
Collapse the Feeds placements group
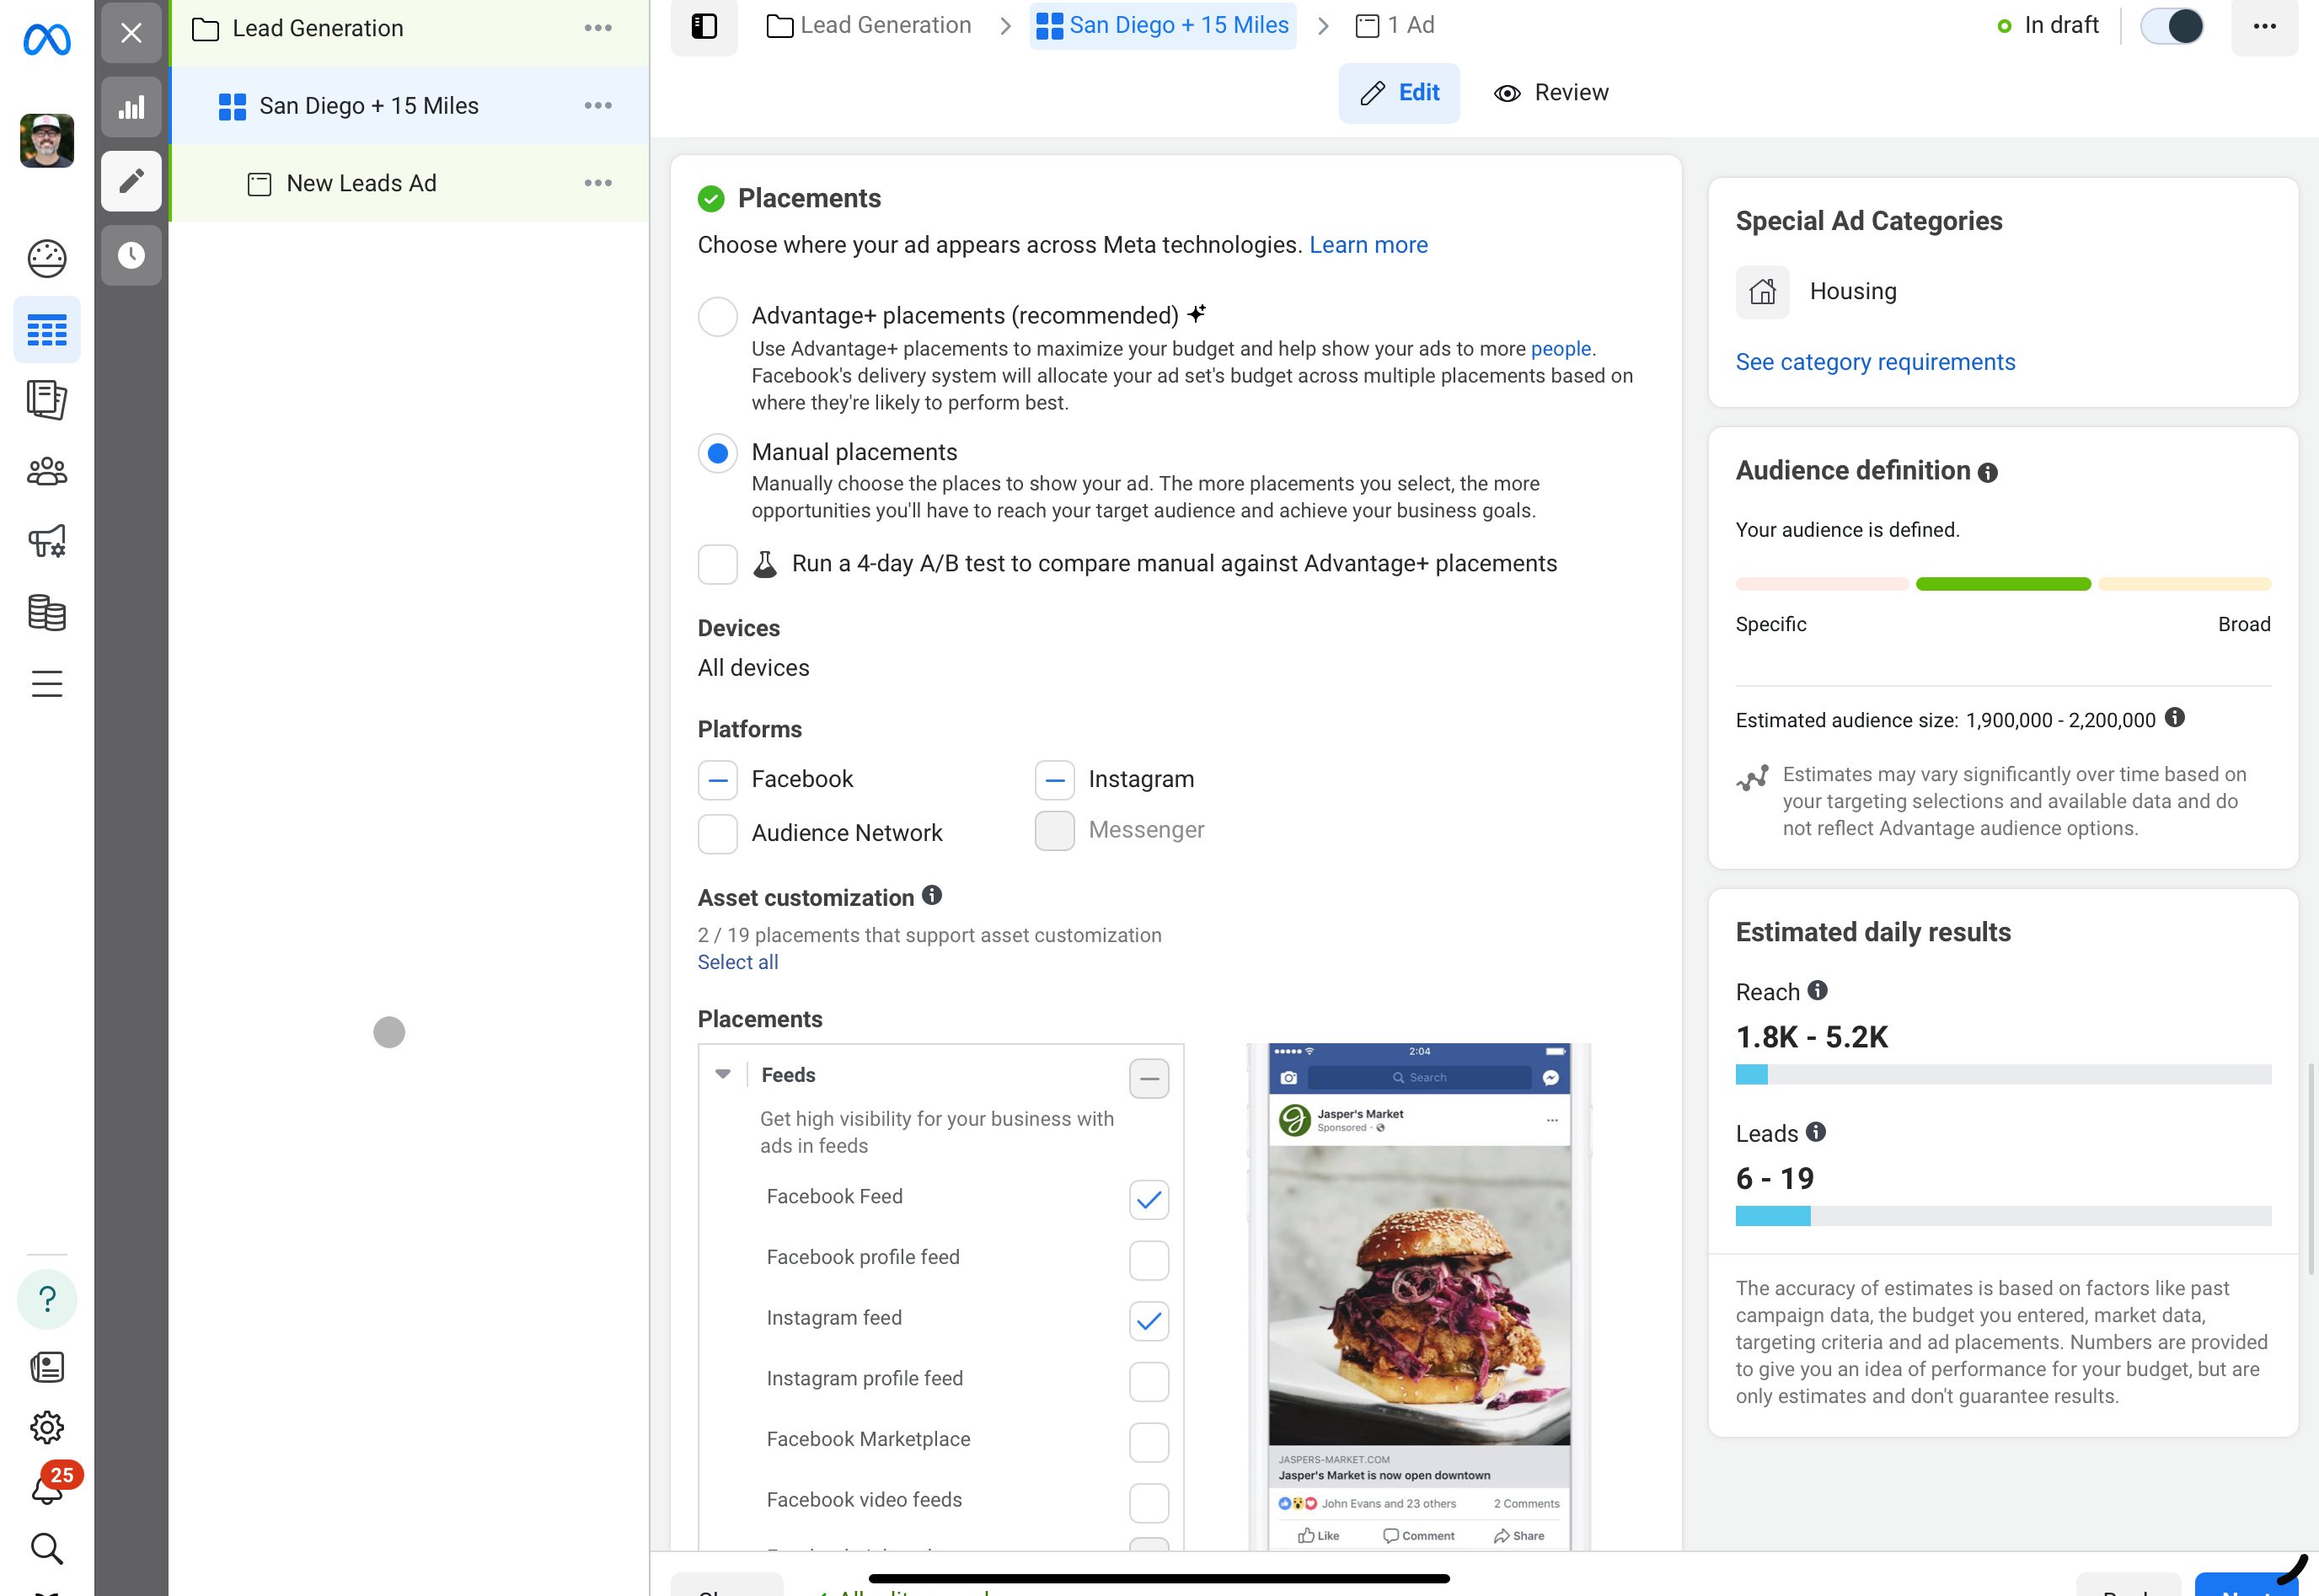pos(723,1074)
